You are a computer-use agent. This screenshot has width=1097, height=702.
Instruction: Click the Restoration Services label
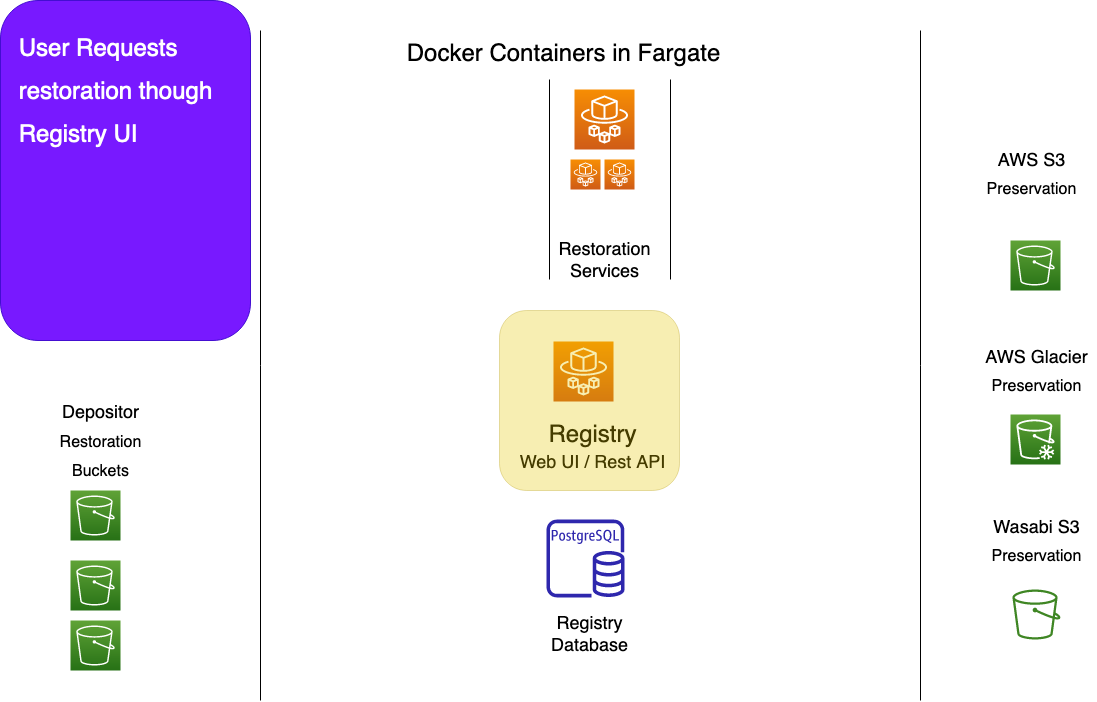click(x=604, y=260)
